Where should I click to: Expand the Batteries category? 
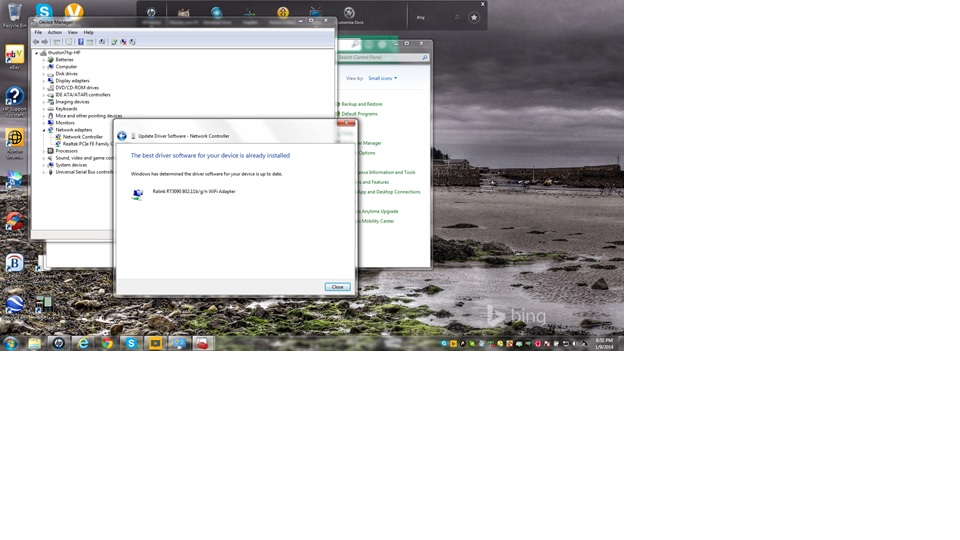[43, 60]
